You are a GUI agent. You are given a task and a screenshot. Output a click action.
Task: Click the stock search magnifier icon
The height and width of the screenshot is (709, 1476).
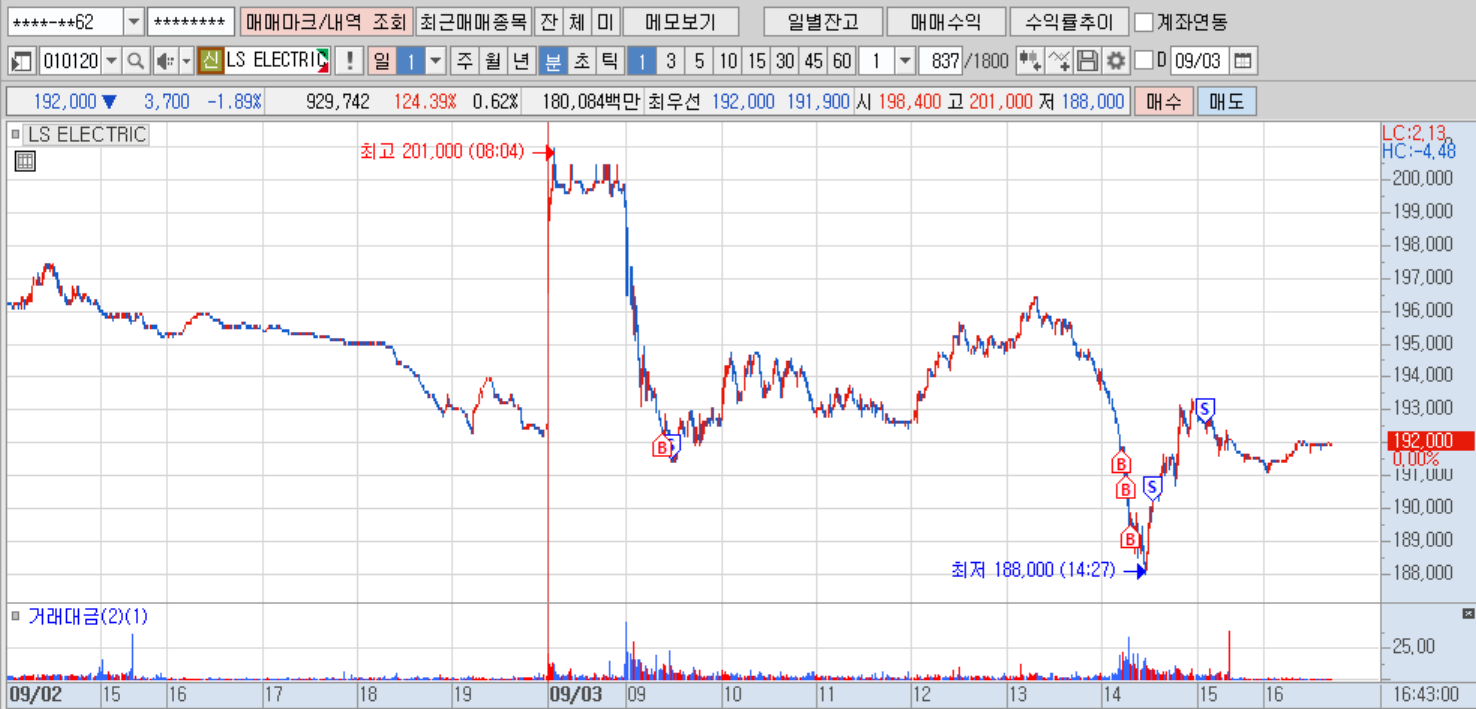[135, 61]
